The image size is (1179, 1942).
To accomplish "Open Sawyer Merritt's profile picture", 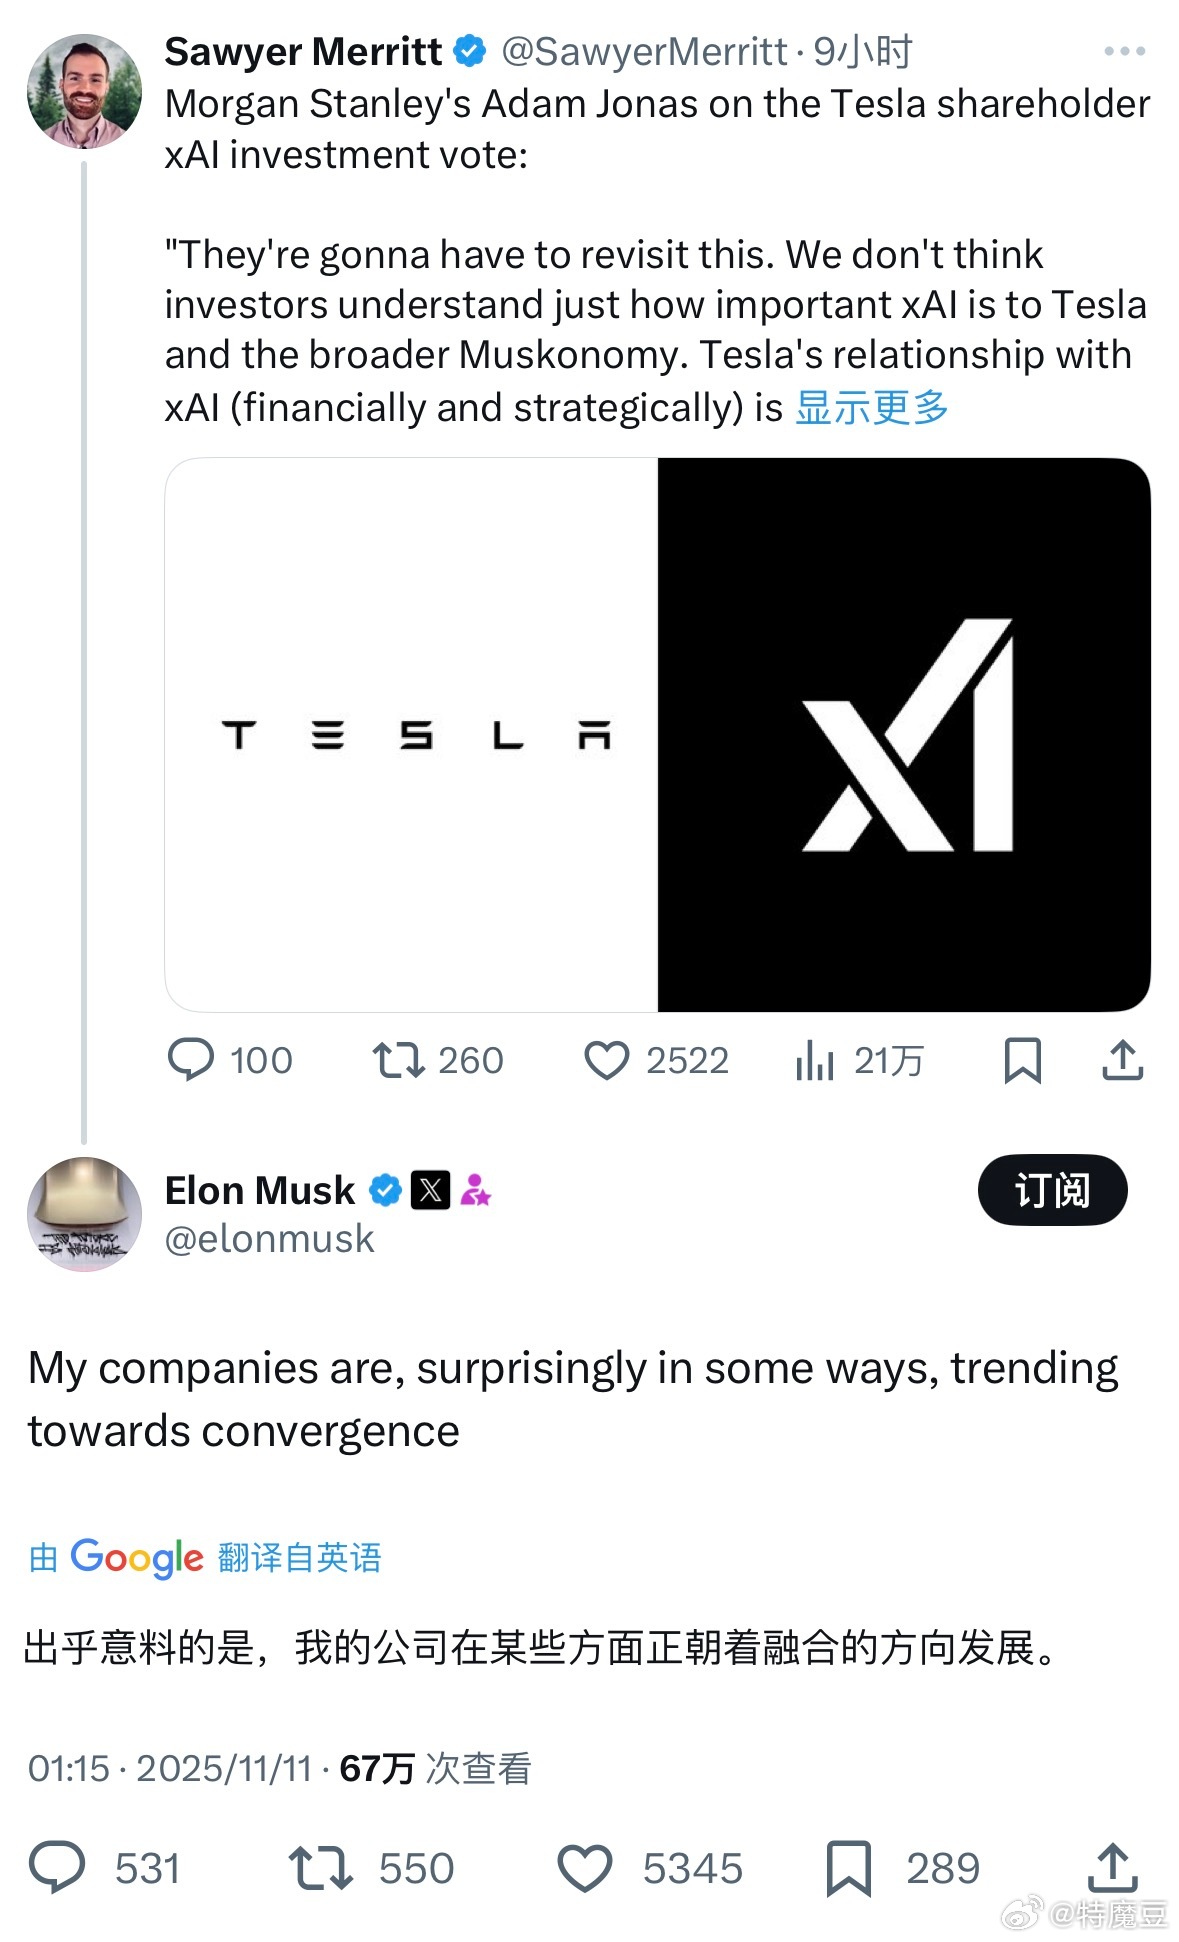I will (84, 91).
